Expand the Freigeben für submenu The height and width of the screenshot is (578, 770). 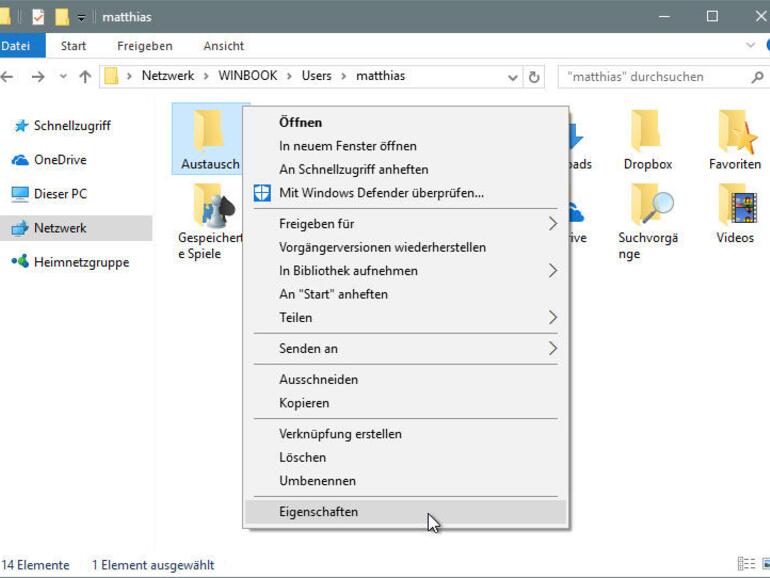pos(406,224)
